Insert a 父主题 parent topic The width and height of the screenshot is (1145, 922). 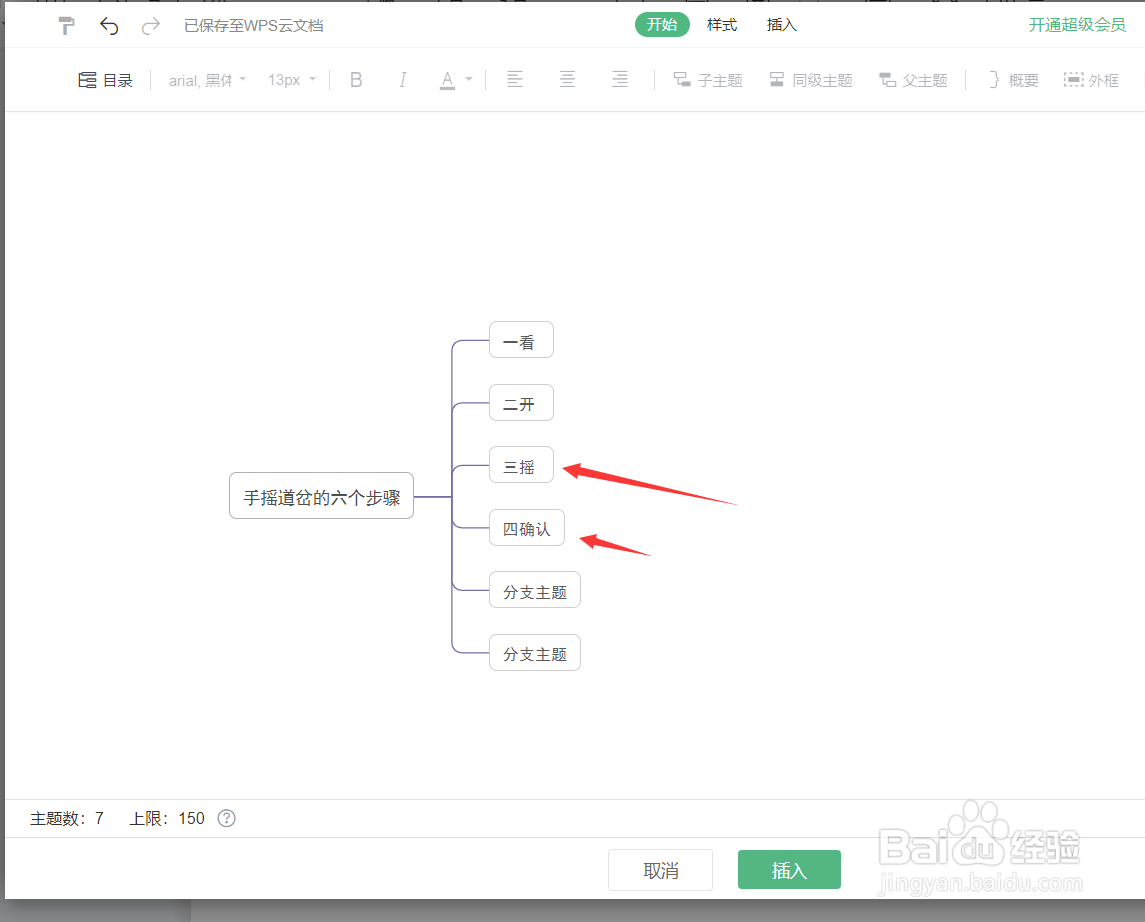click(913, 79)
